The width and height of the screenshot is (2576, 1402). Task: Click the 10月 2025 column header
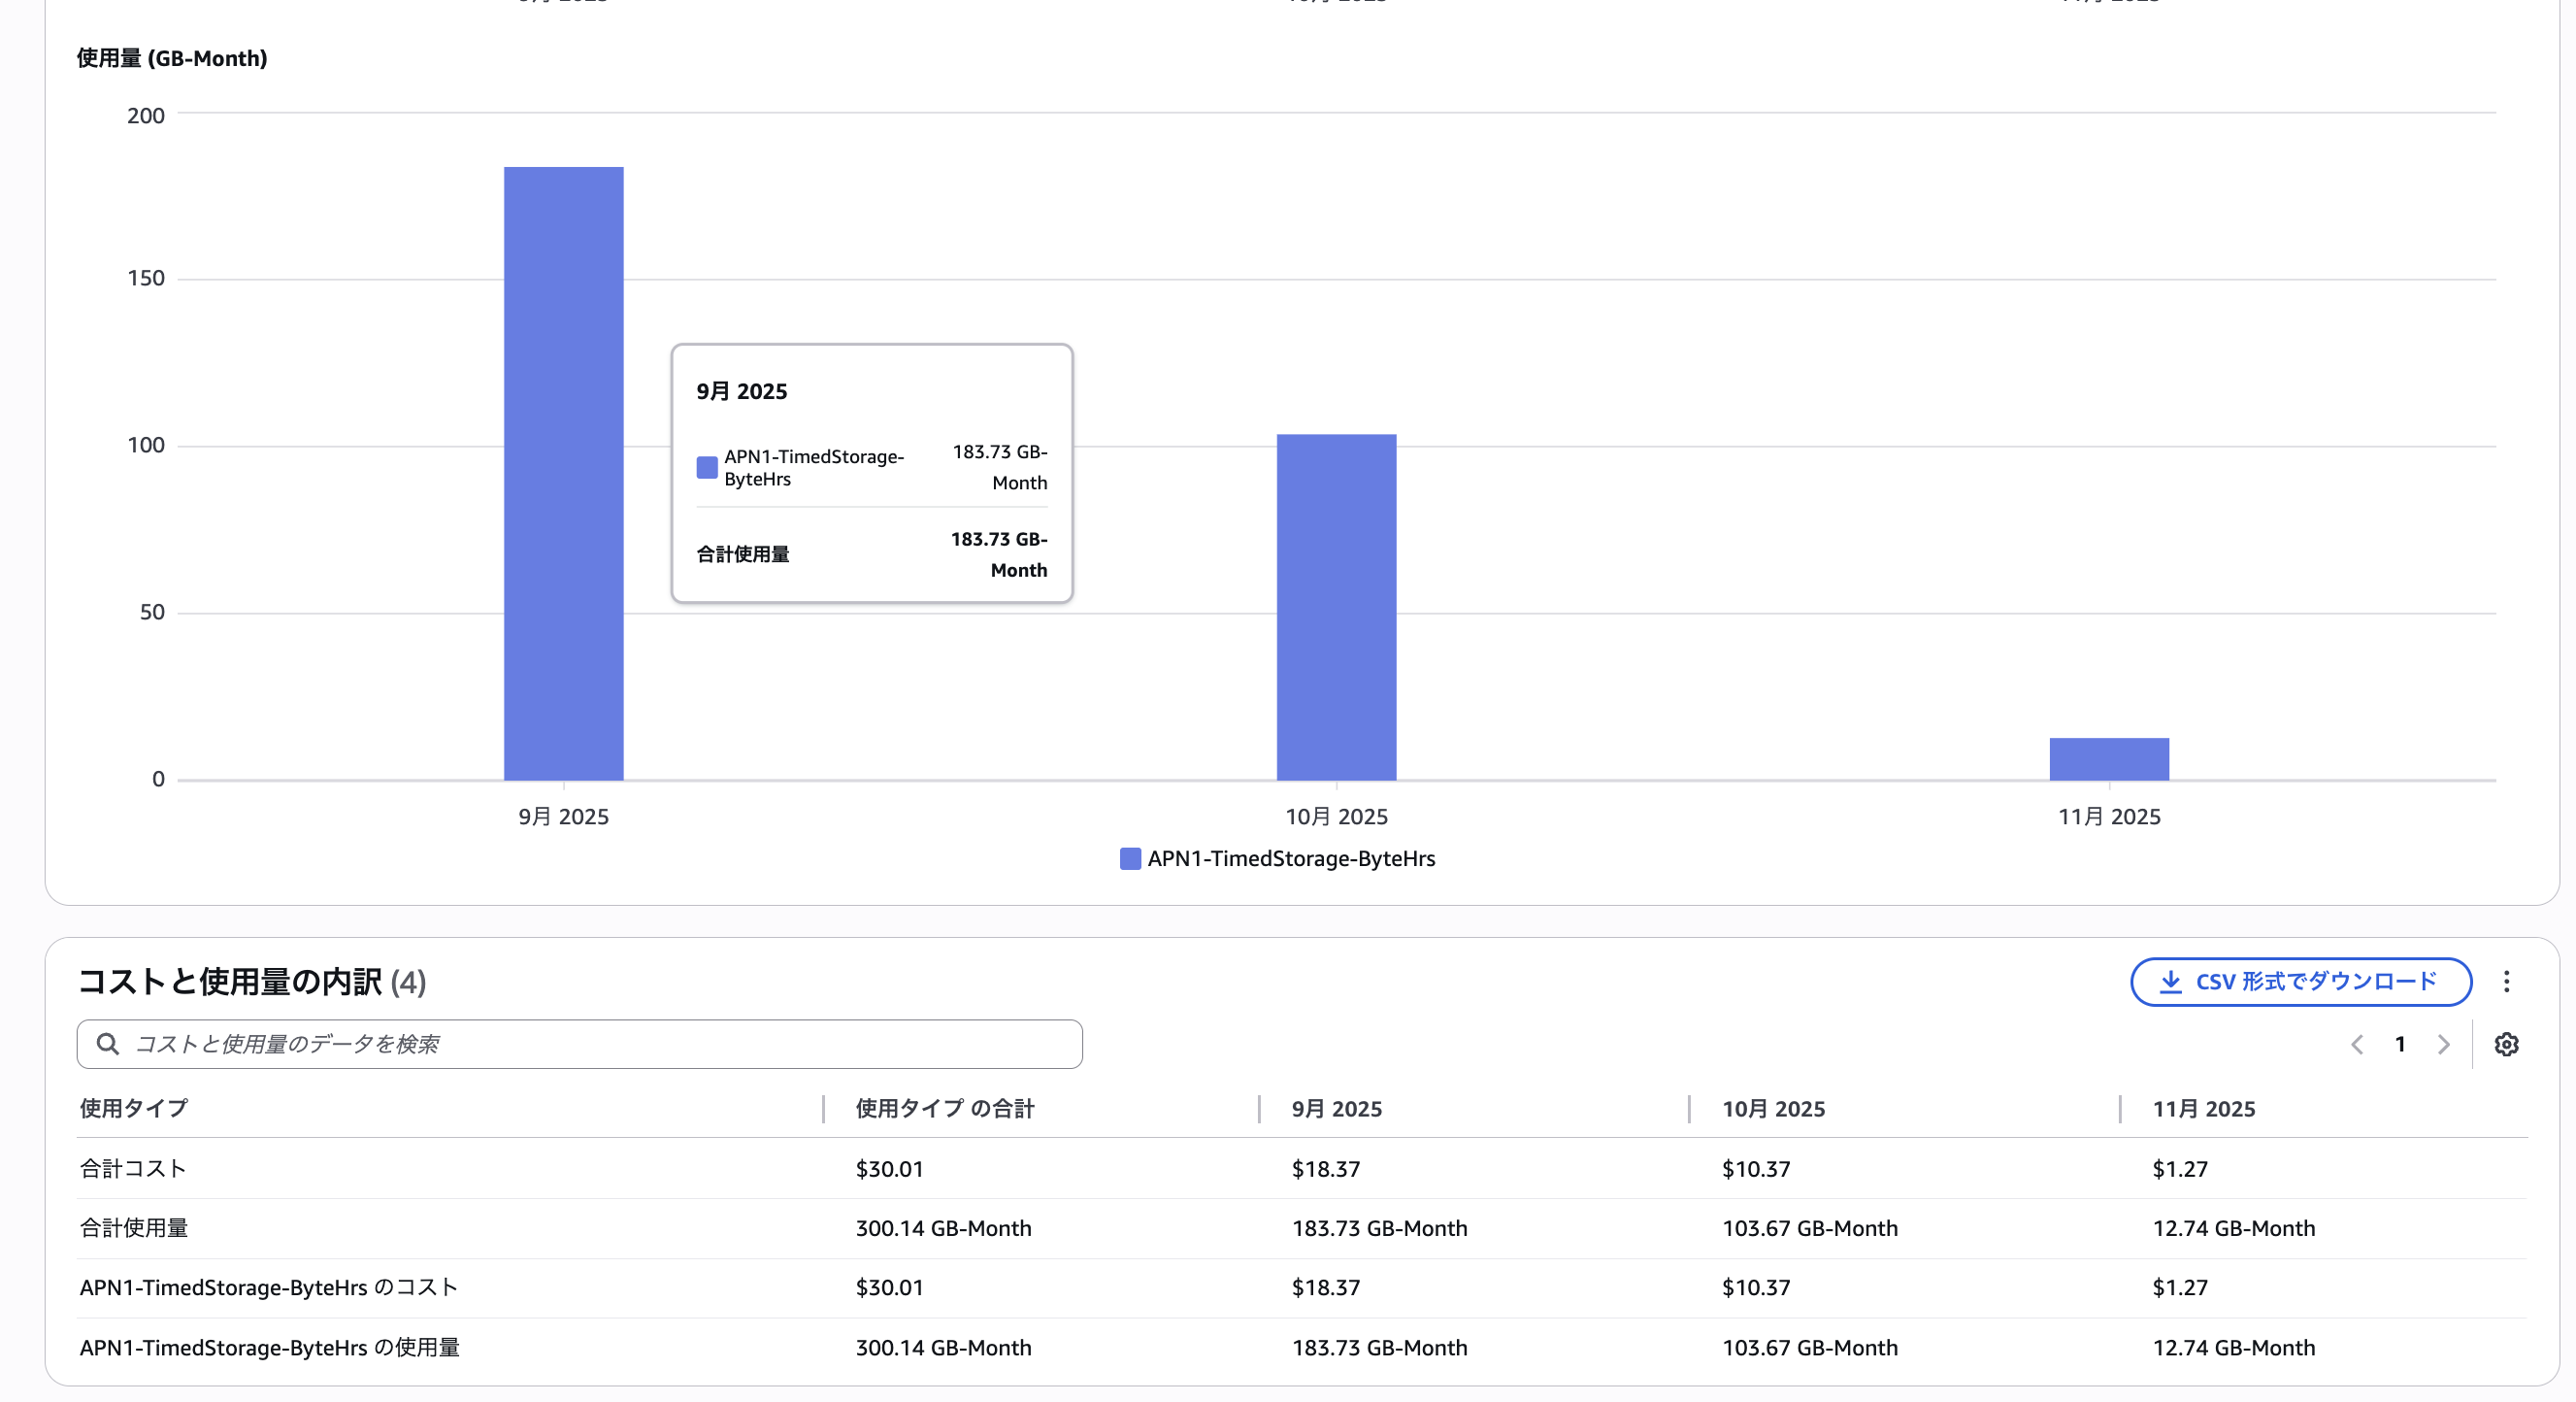1773,1109
